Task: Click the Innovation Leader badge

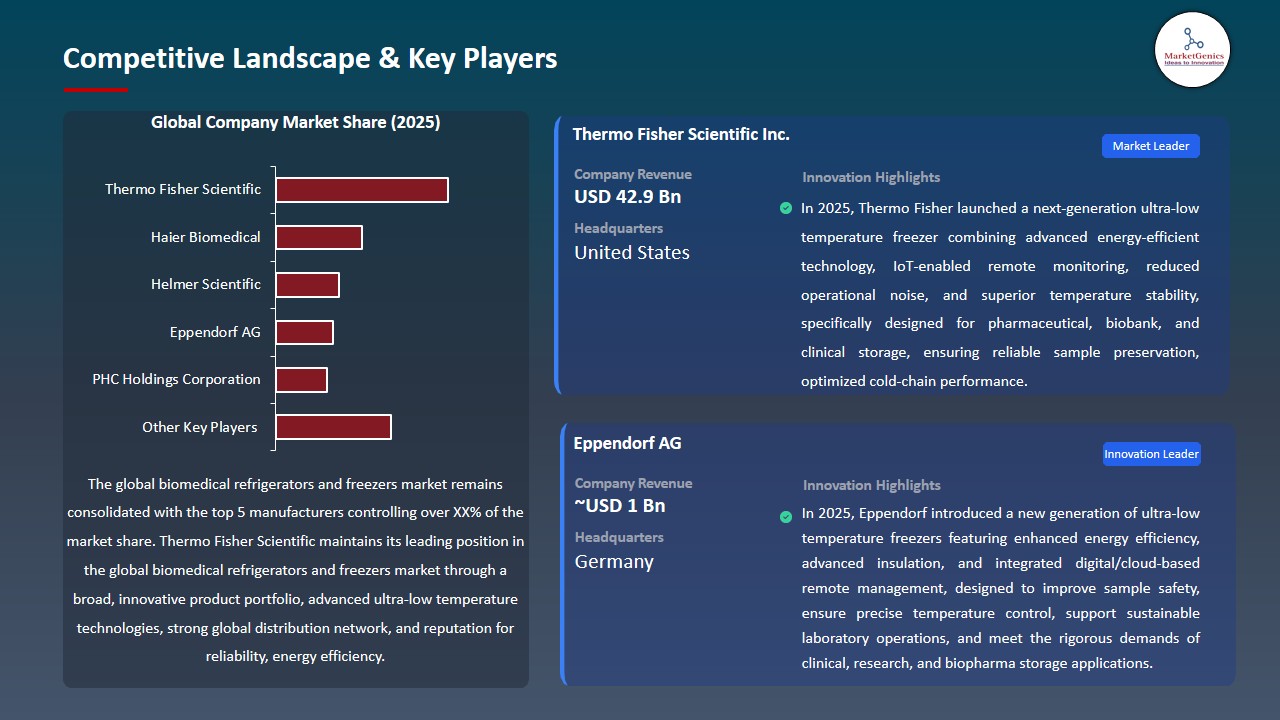Action: click(x=1151, y=454)
